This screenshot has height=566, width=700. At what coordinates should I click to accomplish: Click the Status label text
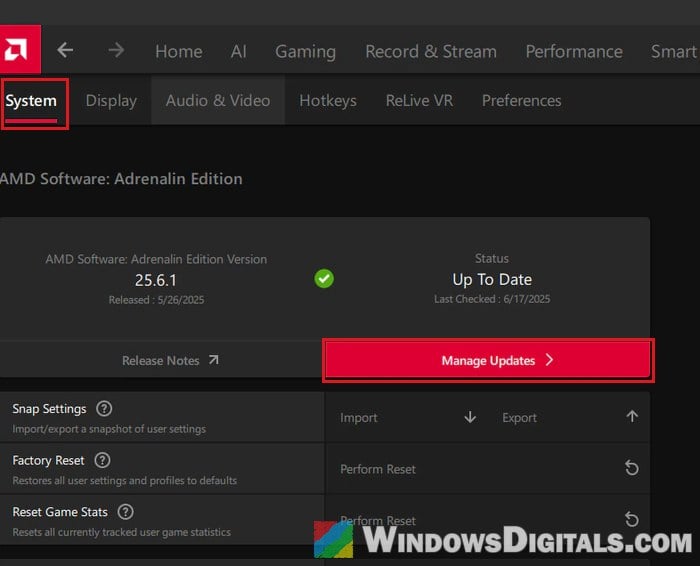pyautogui.click(x=492, y=258)
